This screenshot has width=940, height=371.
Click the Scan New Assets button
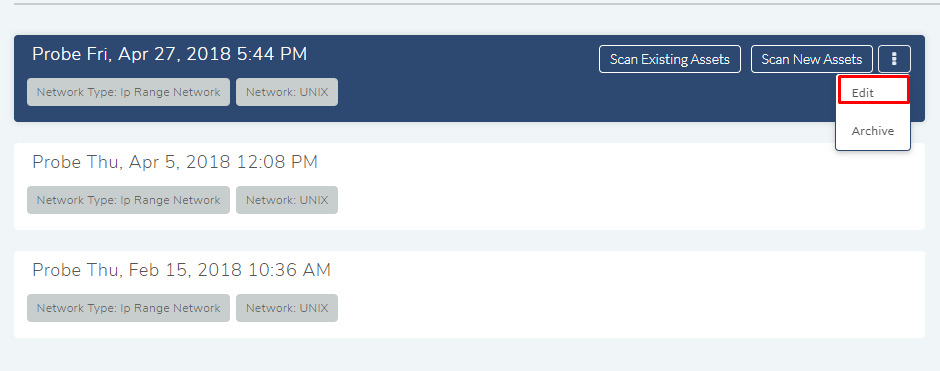click(812, 59)
